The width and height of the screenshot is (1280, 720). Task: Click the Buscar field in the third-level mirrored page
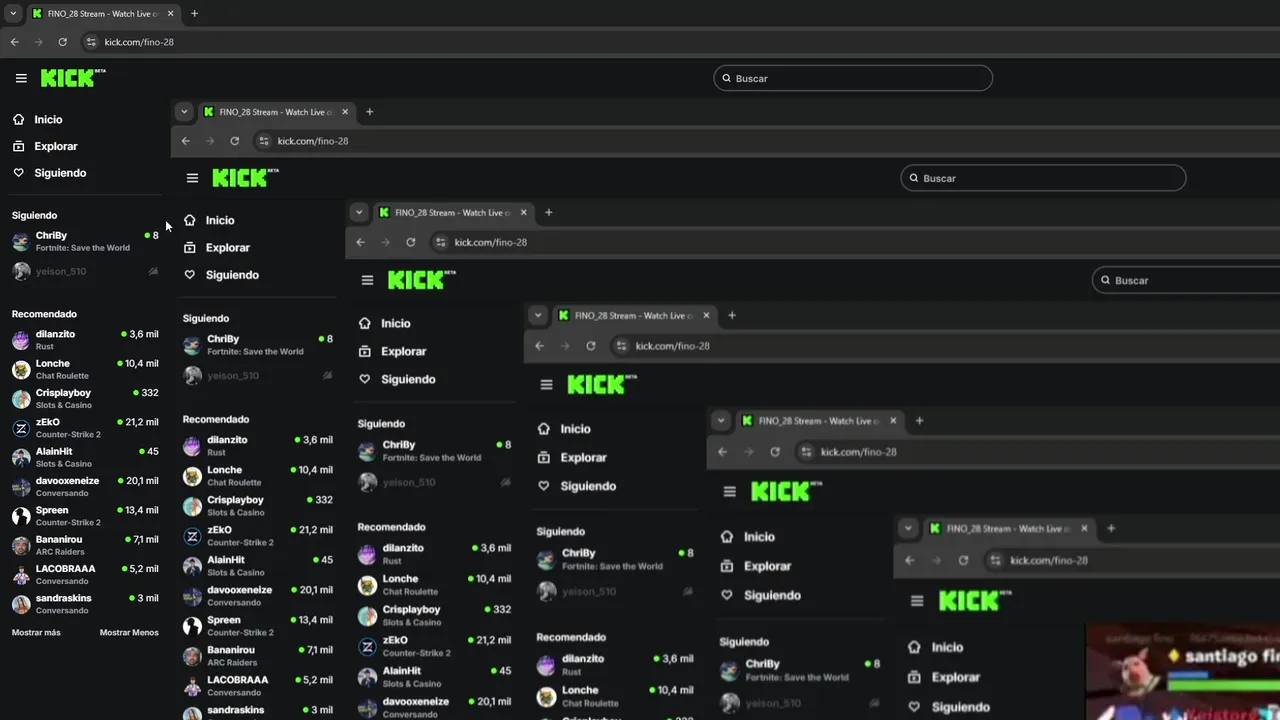click(x=1186, y=280)
